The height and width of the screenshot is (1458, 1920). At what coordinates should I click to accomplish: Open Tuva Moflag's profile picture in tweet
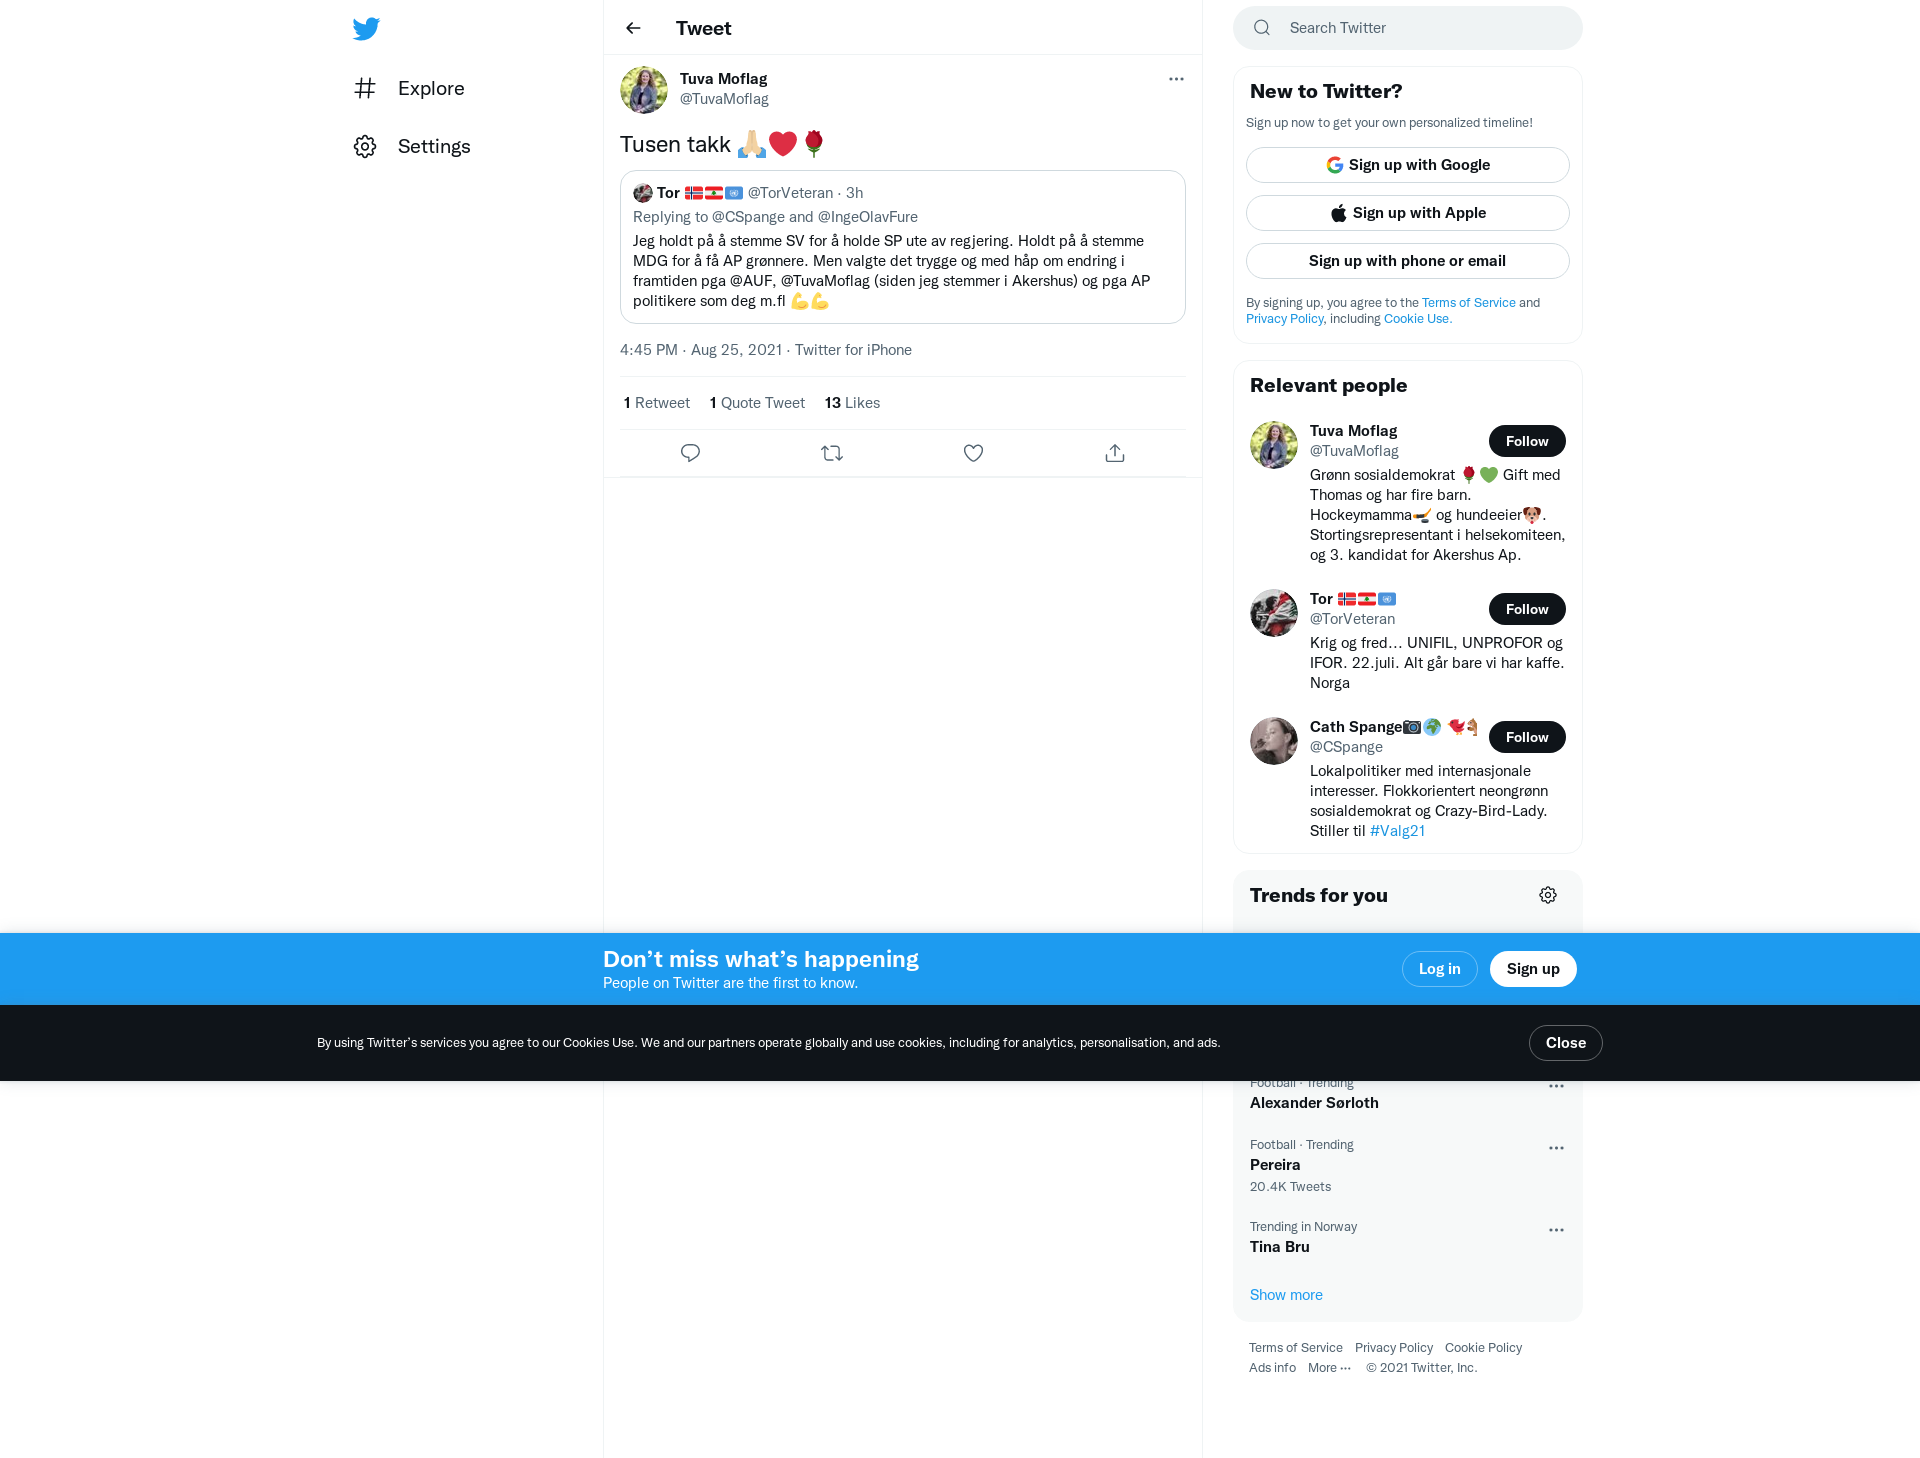click(644, 90)
